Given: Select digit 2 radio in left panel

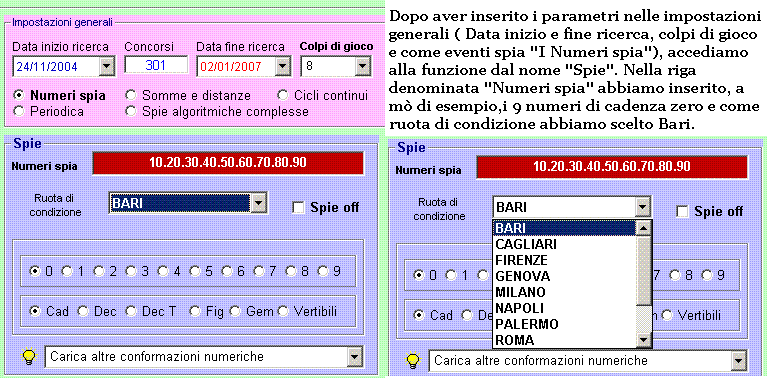Looking at the screenshot, I should coord(99,271).
